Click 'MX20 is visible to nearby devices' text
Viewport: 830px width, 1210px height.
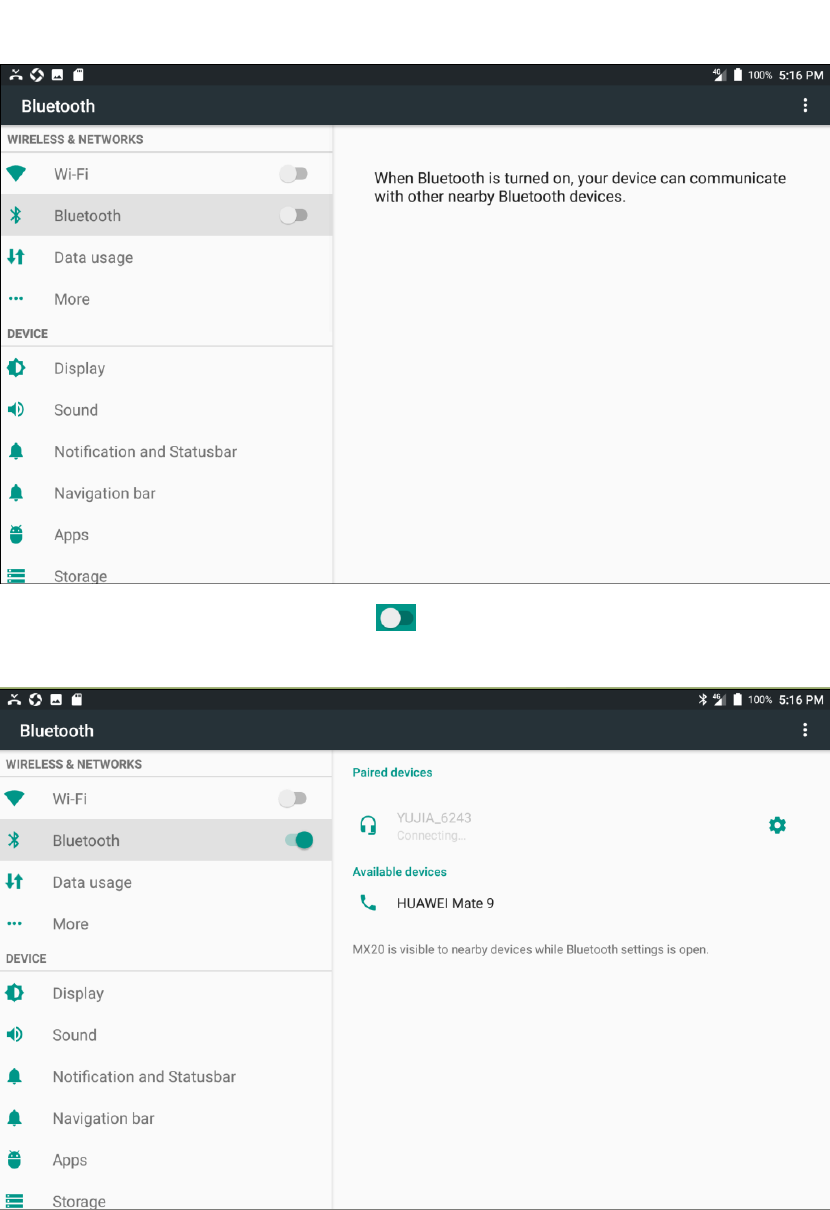(531, 949)
